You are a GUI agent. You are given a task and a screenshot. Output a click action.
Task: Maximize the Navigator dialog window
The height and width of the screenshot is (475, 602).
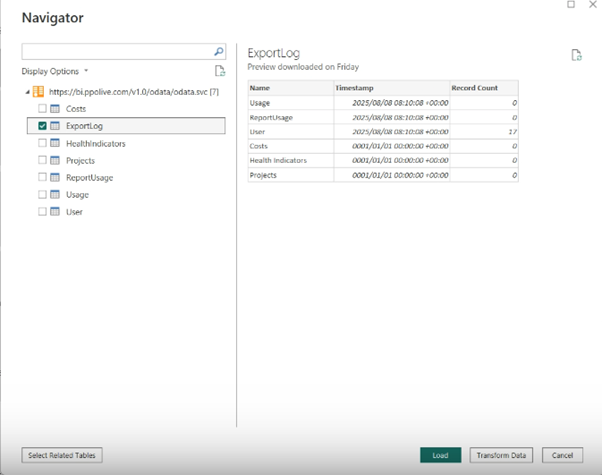(571, 4)
